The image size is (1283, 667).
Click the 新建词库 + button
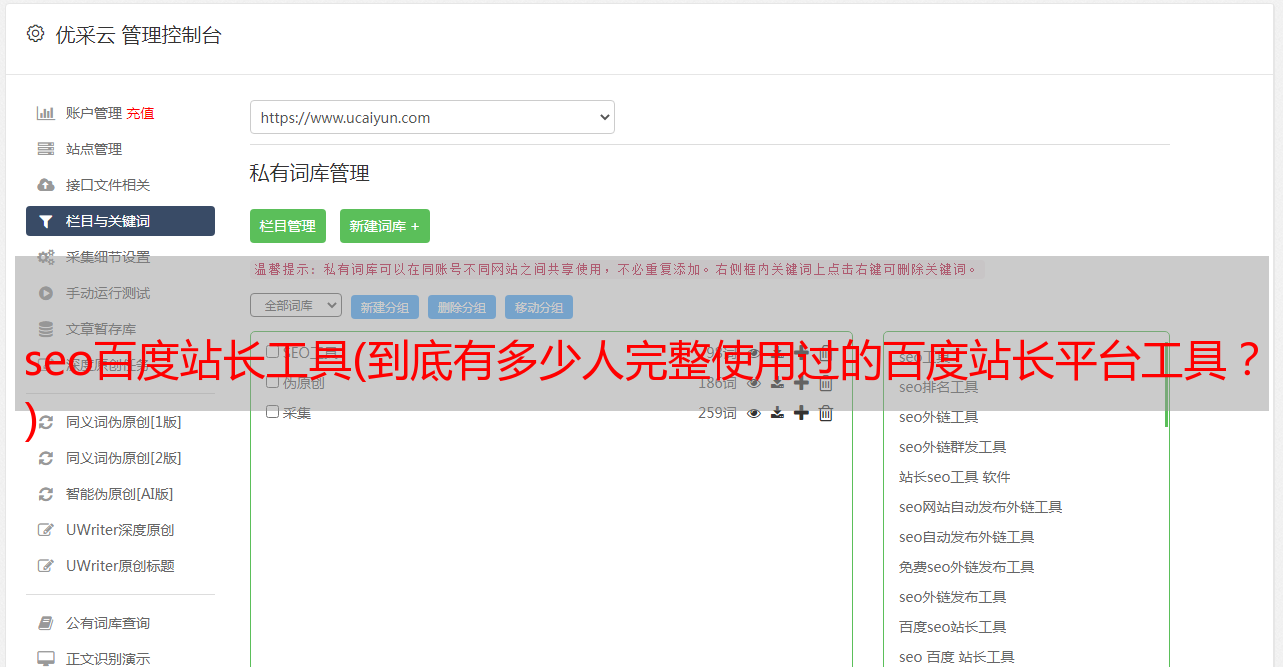point(385,226)
